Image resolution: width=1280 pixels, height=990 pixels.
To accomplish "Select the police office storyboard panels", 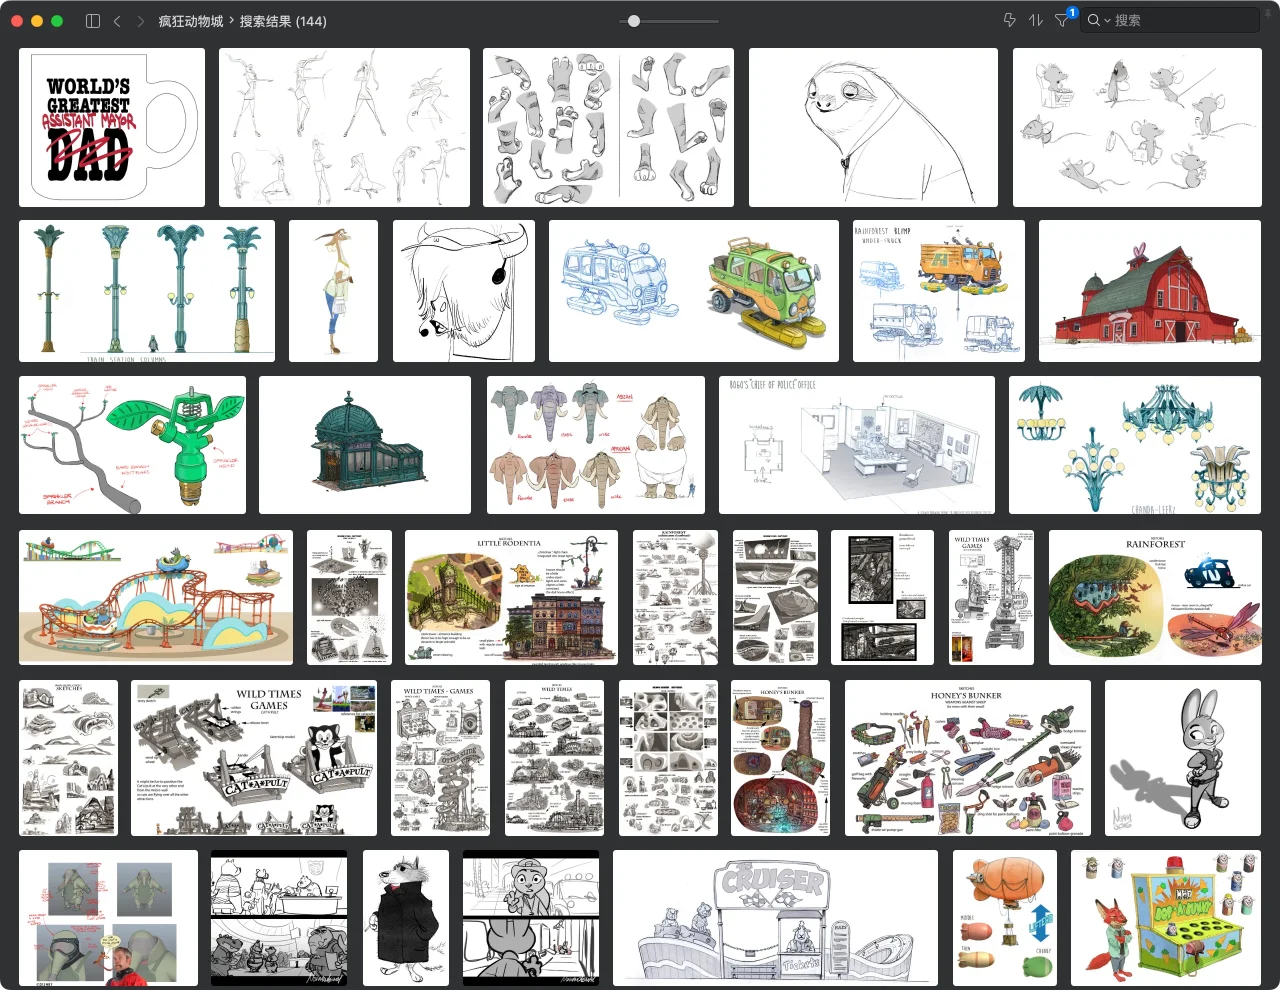I will click(279, 918).
